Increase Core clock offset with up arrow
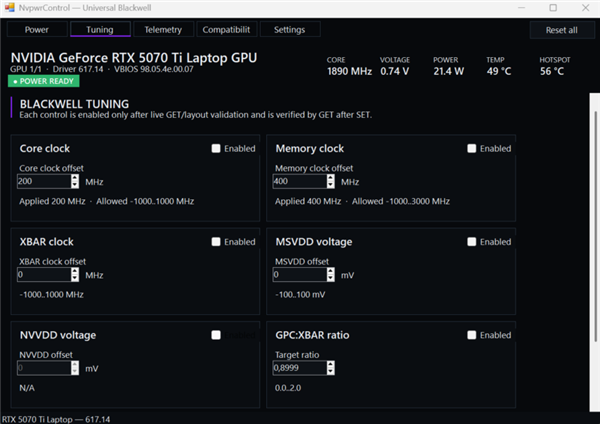The width and height of the screenshot is (600, 424). (x=75, y=178)
